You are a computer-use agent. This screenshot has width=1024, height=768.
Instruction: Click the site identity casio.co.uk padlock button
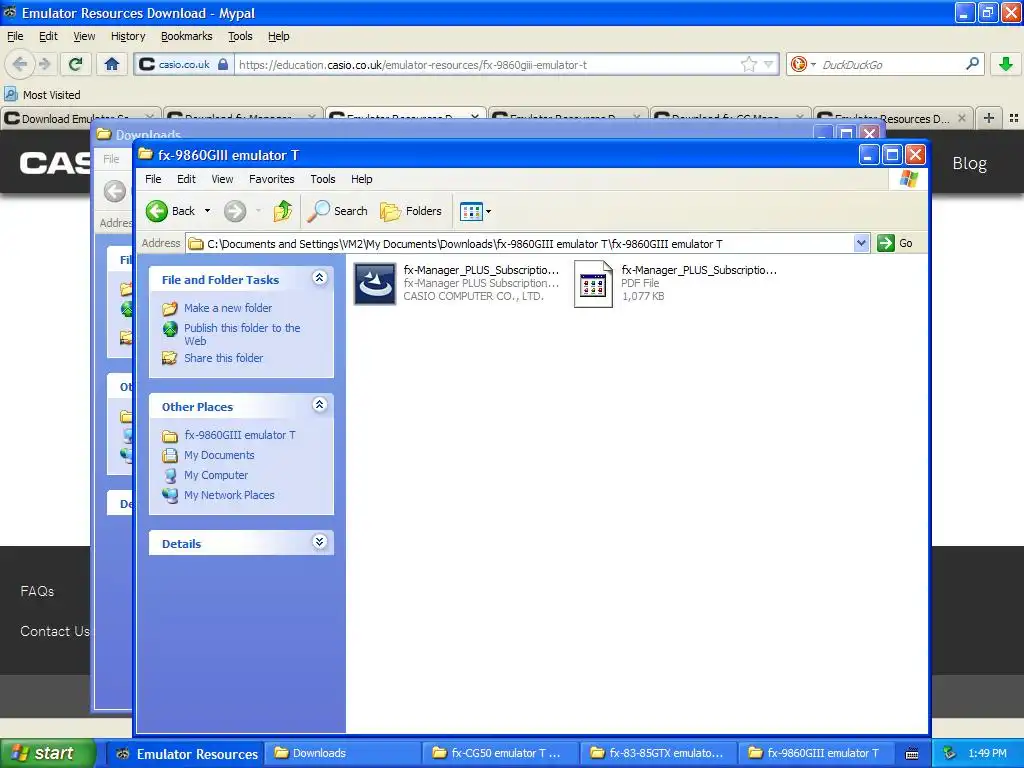184,64
